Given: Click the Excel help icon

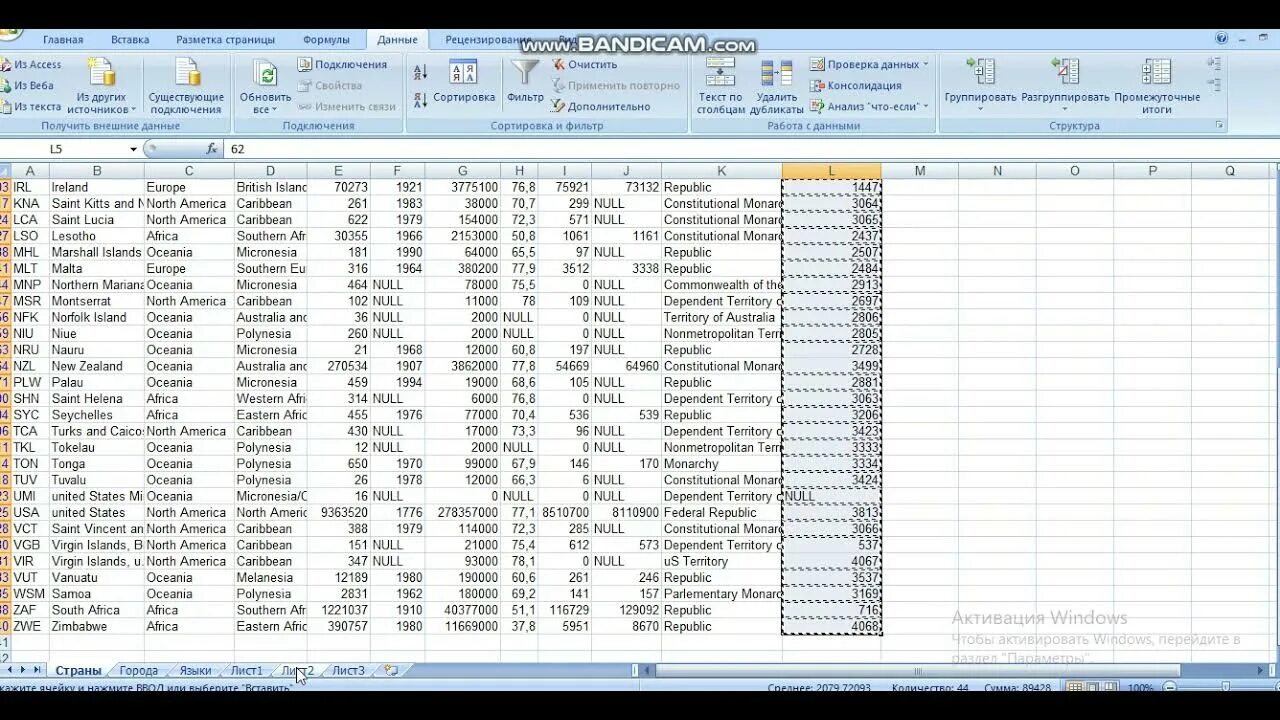Looking at the screenshot, I should point(1221,39).
